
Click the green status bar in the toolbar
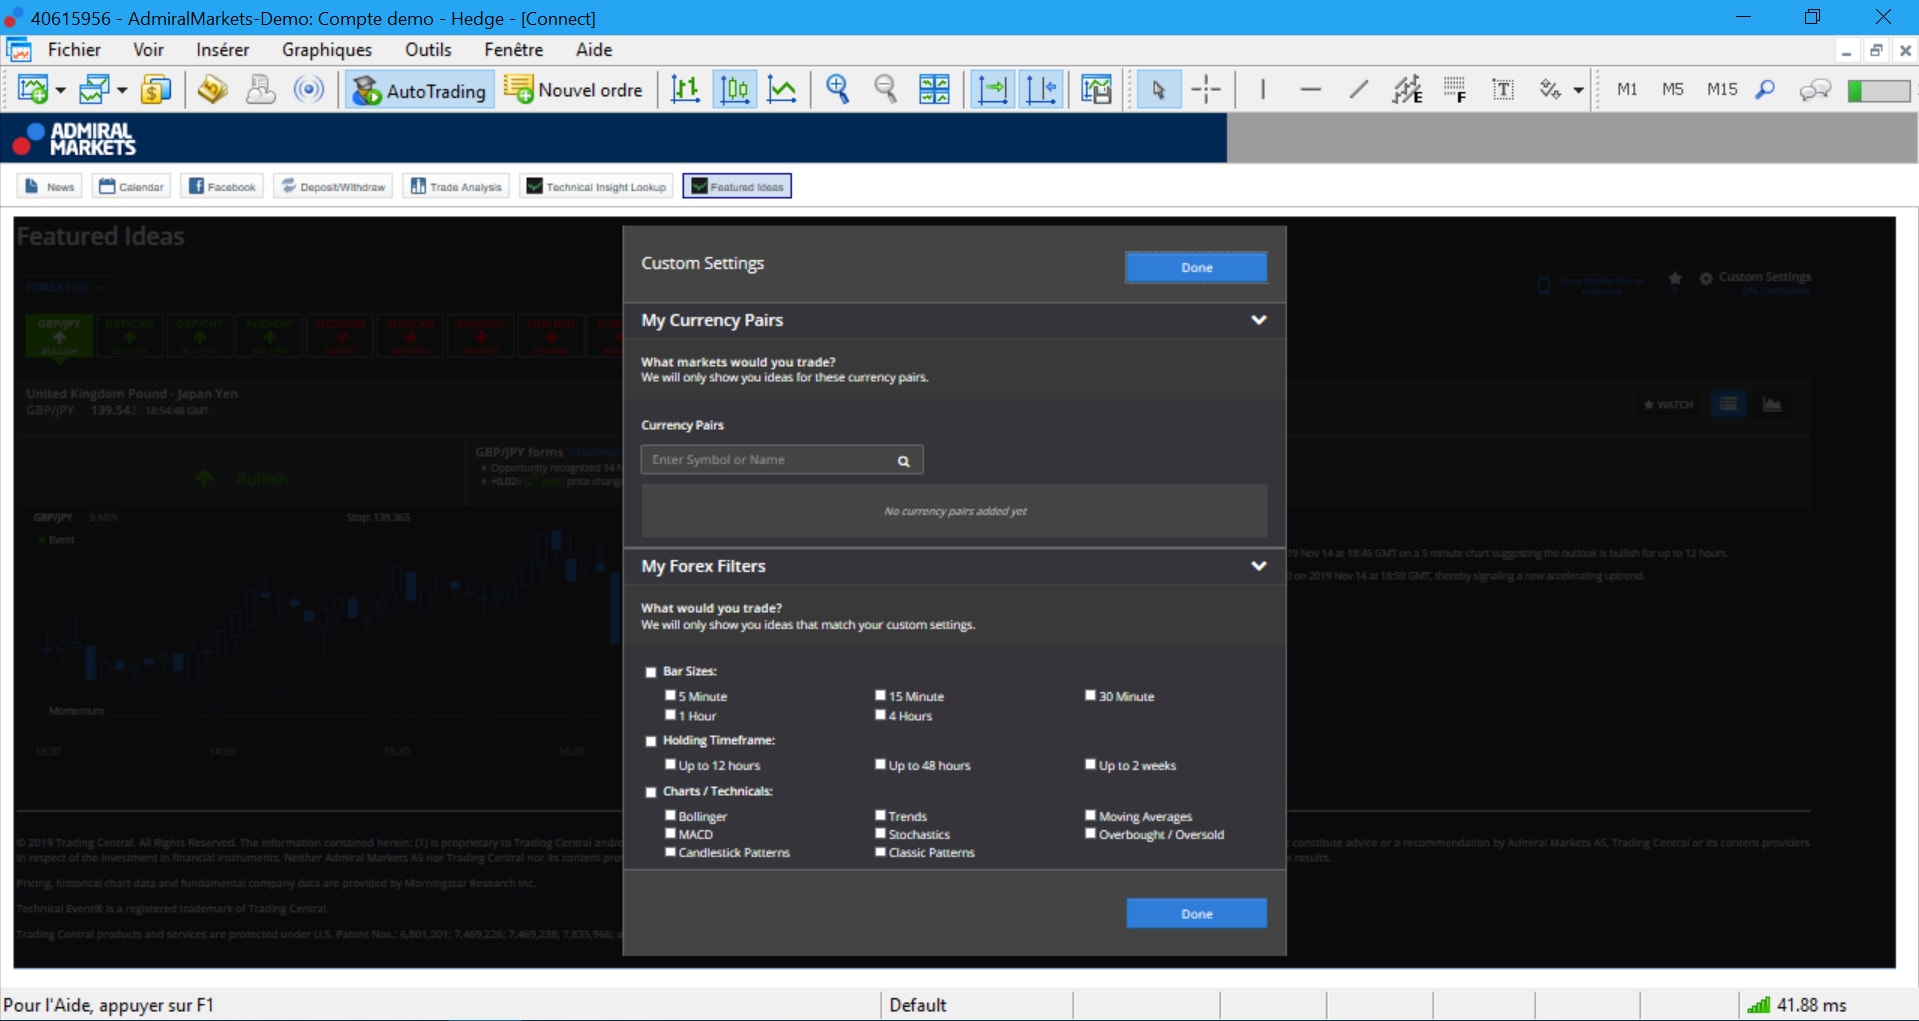pos(1878,89)
